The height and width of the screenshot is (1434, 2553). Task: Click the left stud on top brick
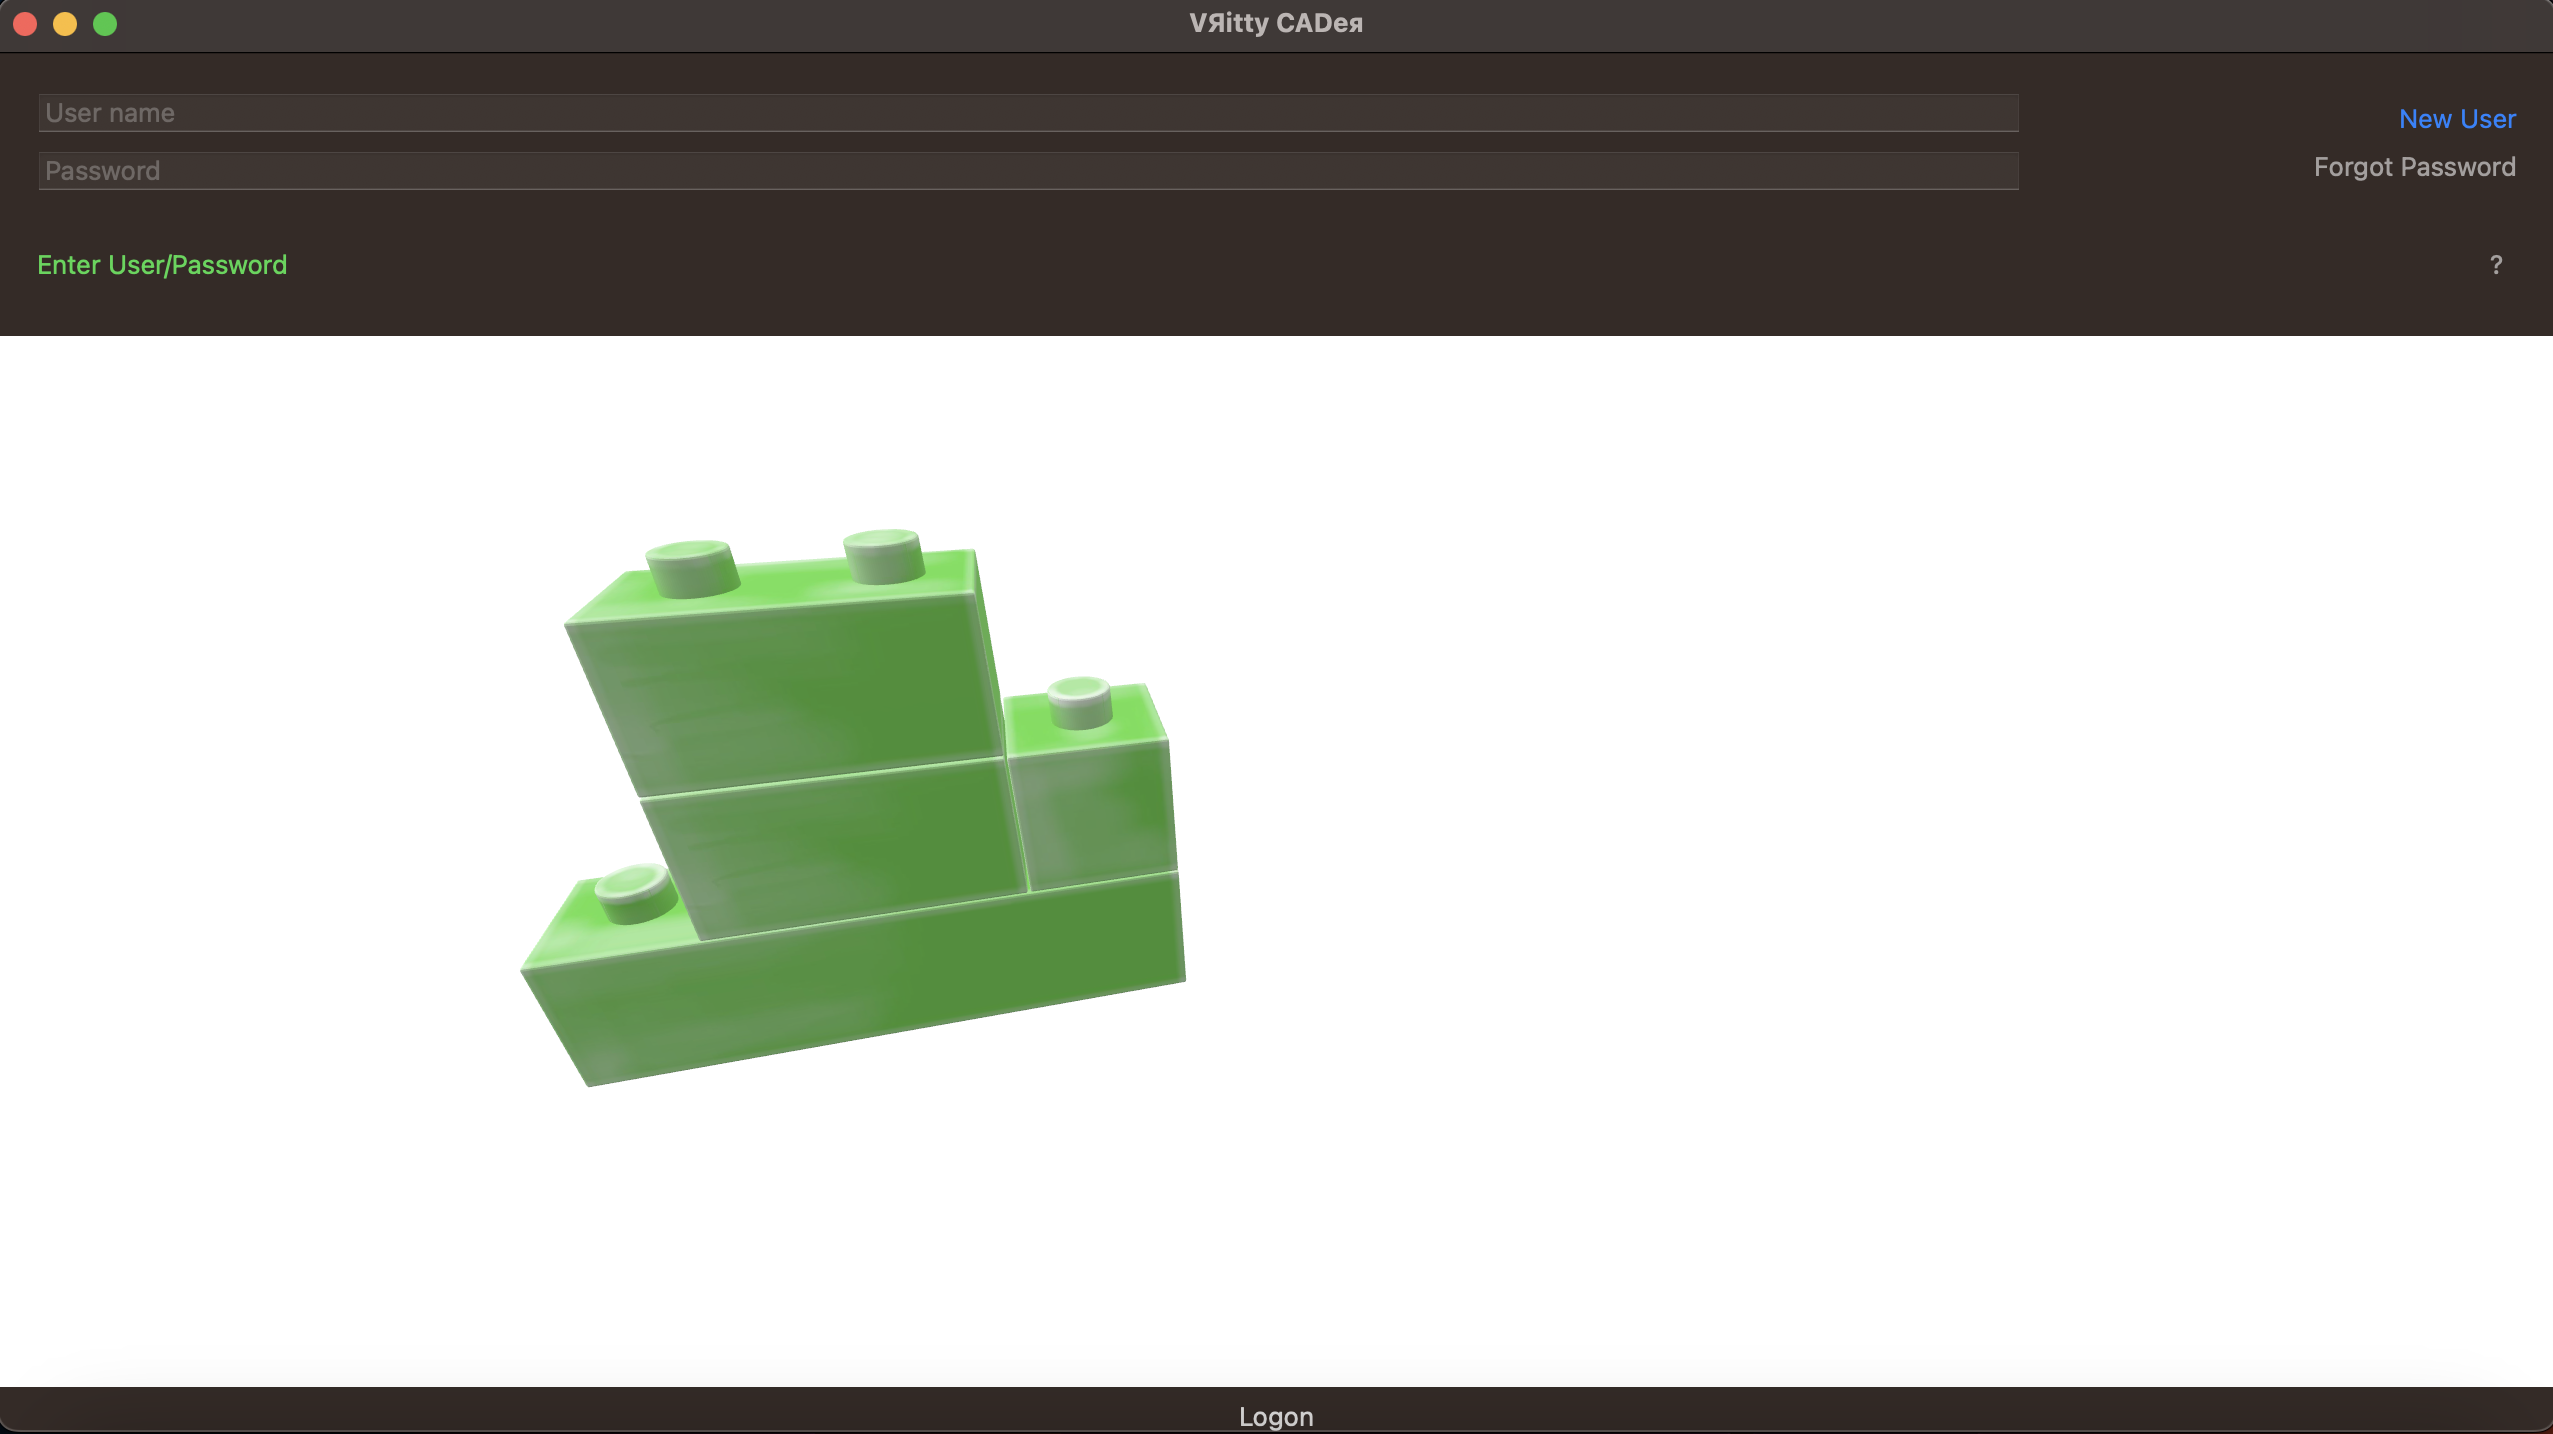692,566
